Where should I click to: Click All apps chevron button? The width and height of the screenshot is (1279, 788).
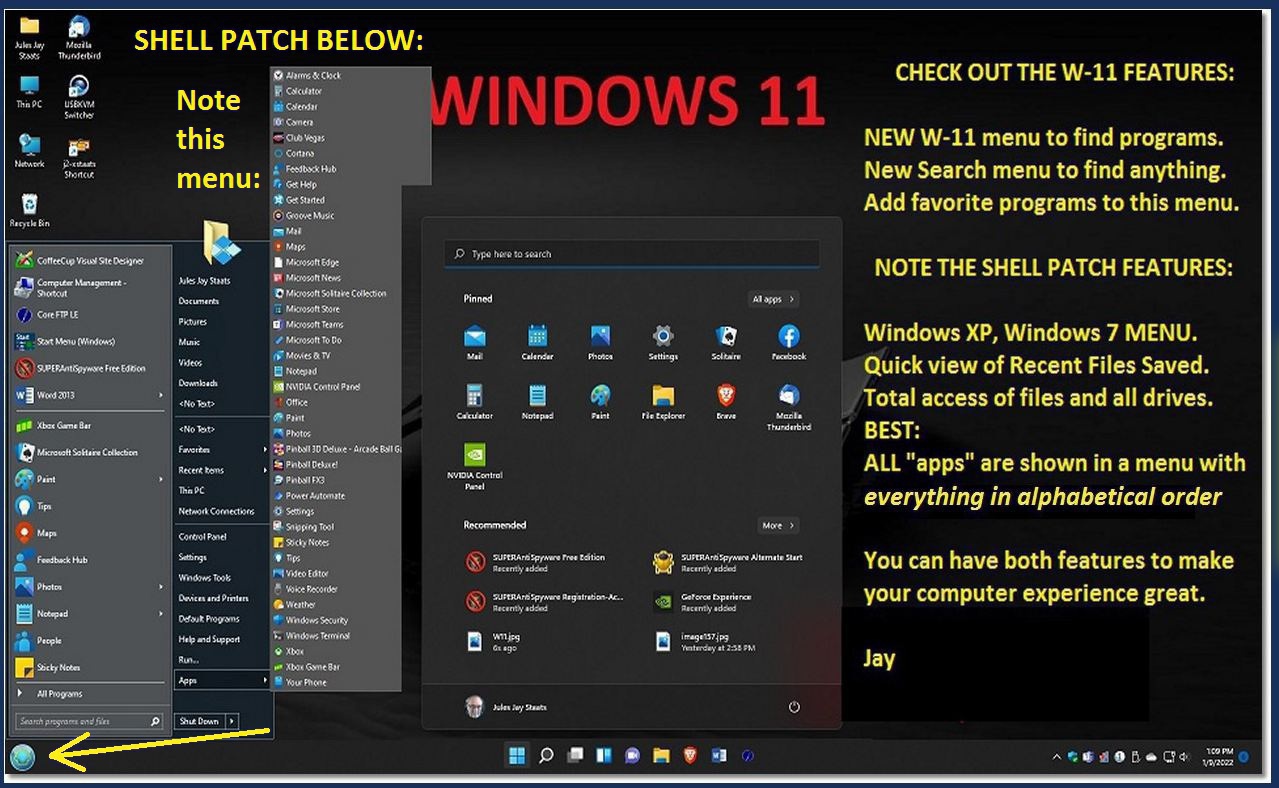point(774,299)
